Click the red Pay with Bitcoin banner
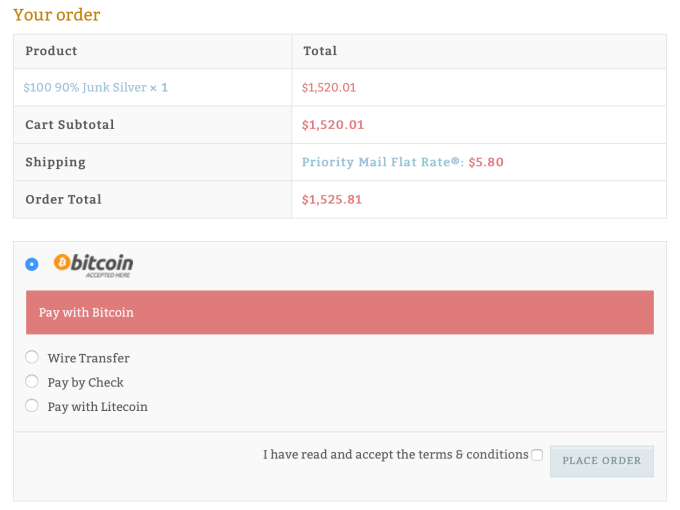The width and height of the screenshot is (680, 510). pos(339,312)
